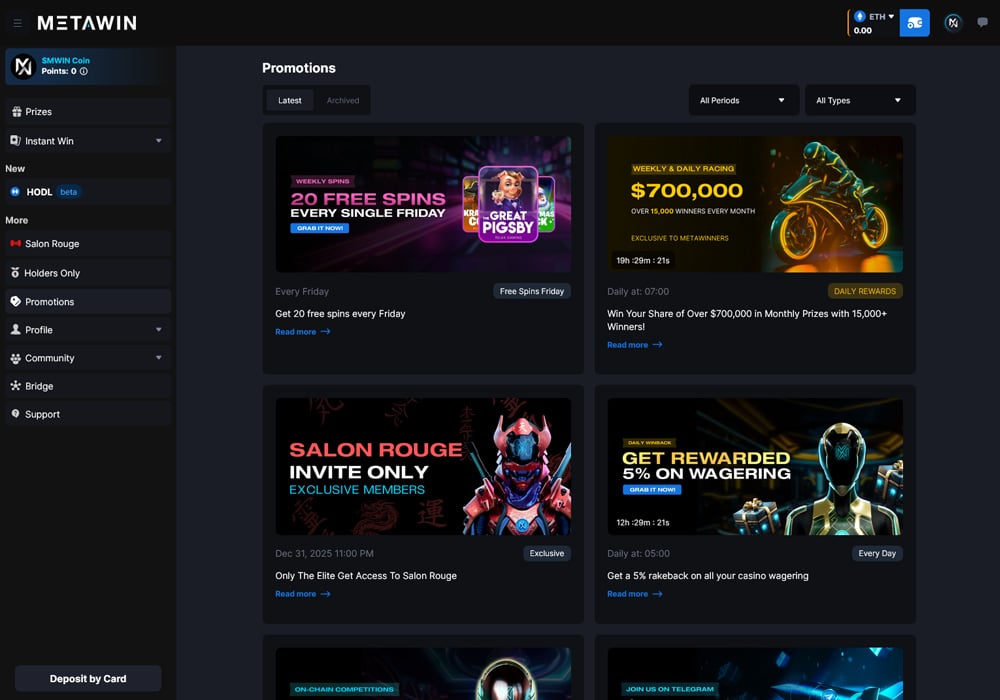Open the Salon Rouge promotion banner

423,466
